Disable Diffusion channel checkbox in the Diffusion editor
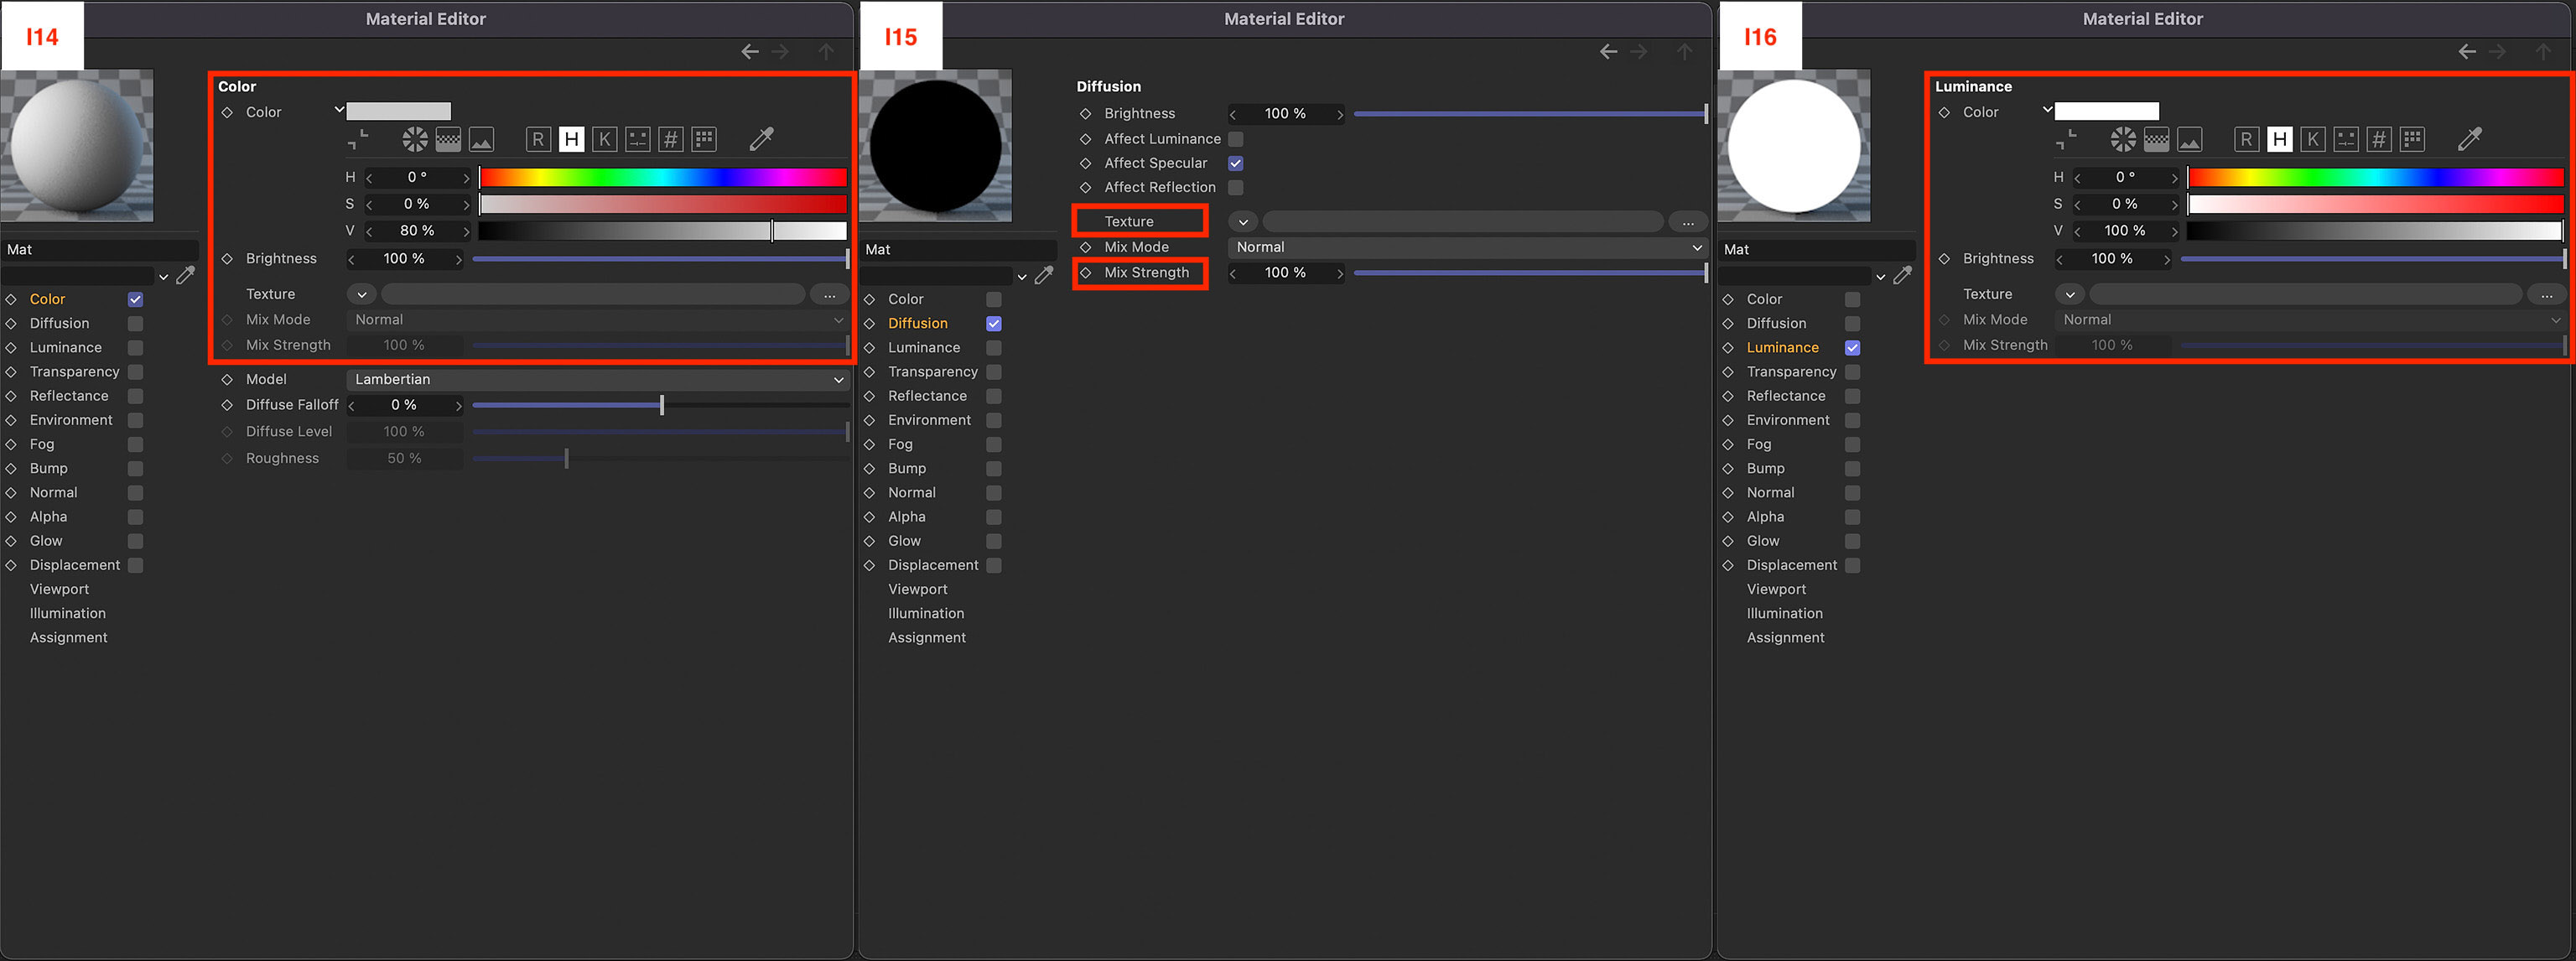Image resolution: width=2576 pixels, height=961 pixels. coord(994,323)
